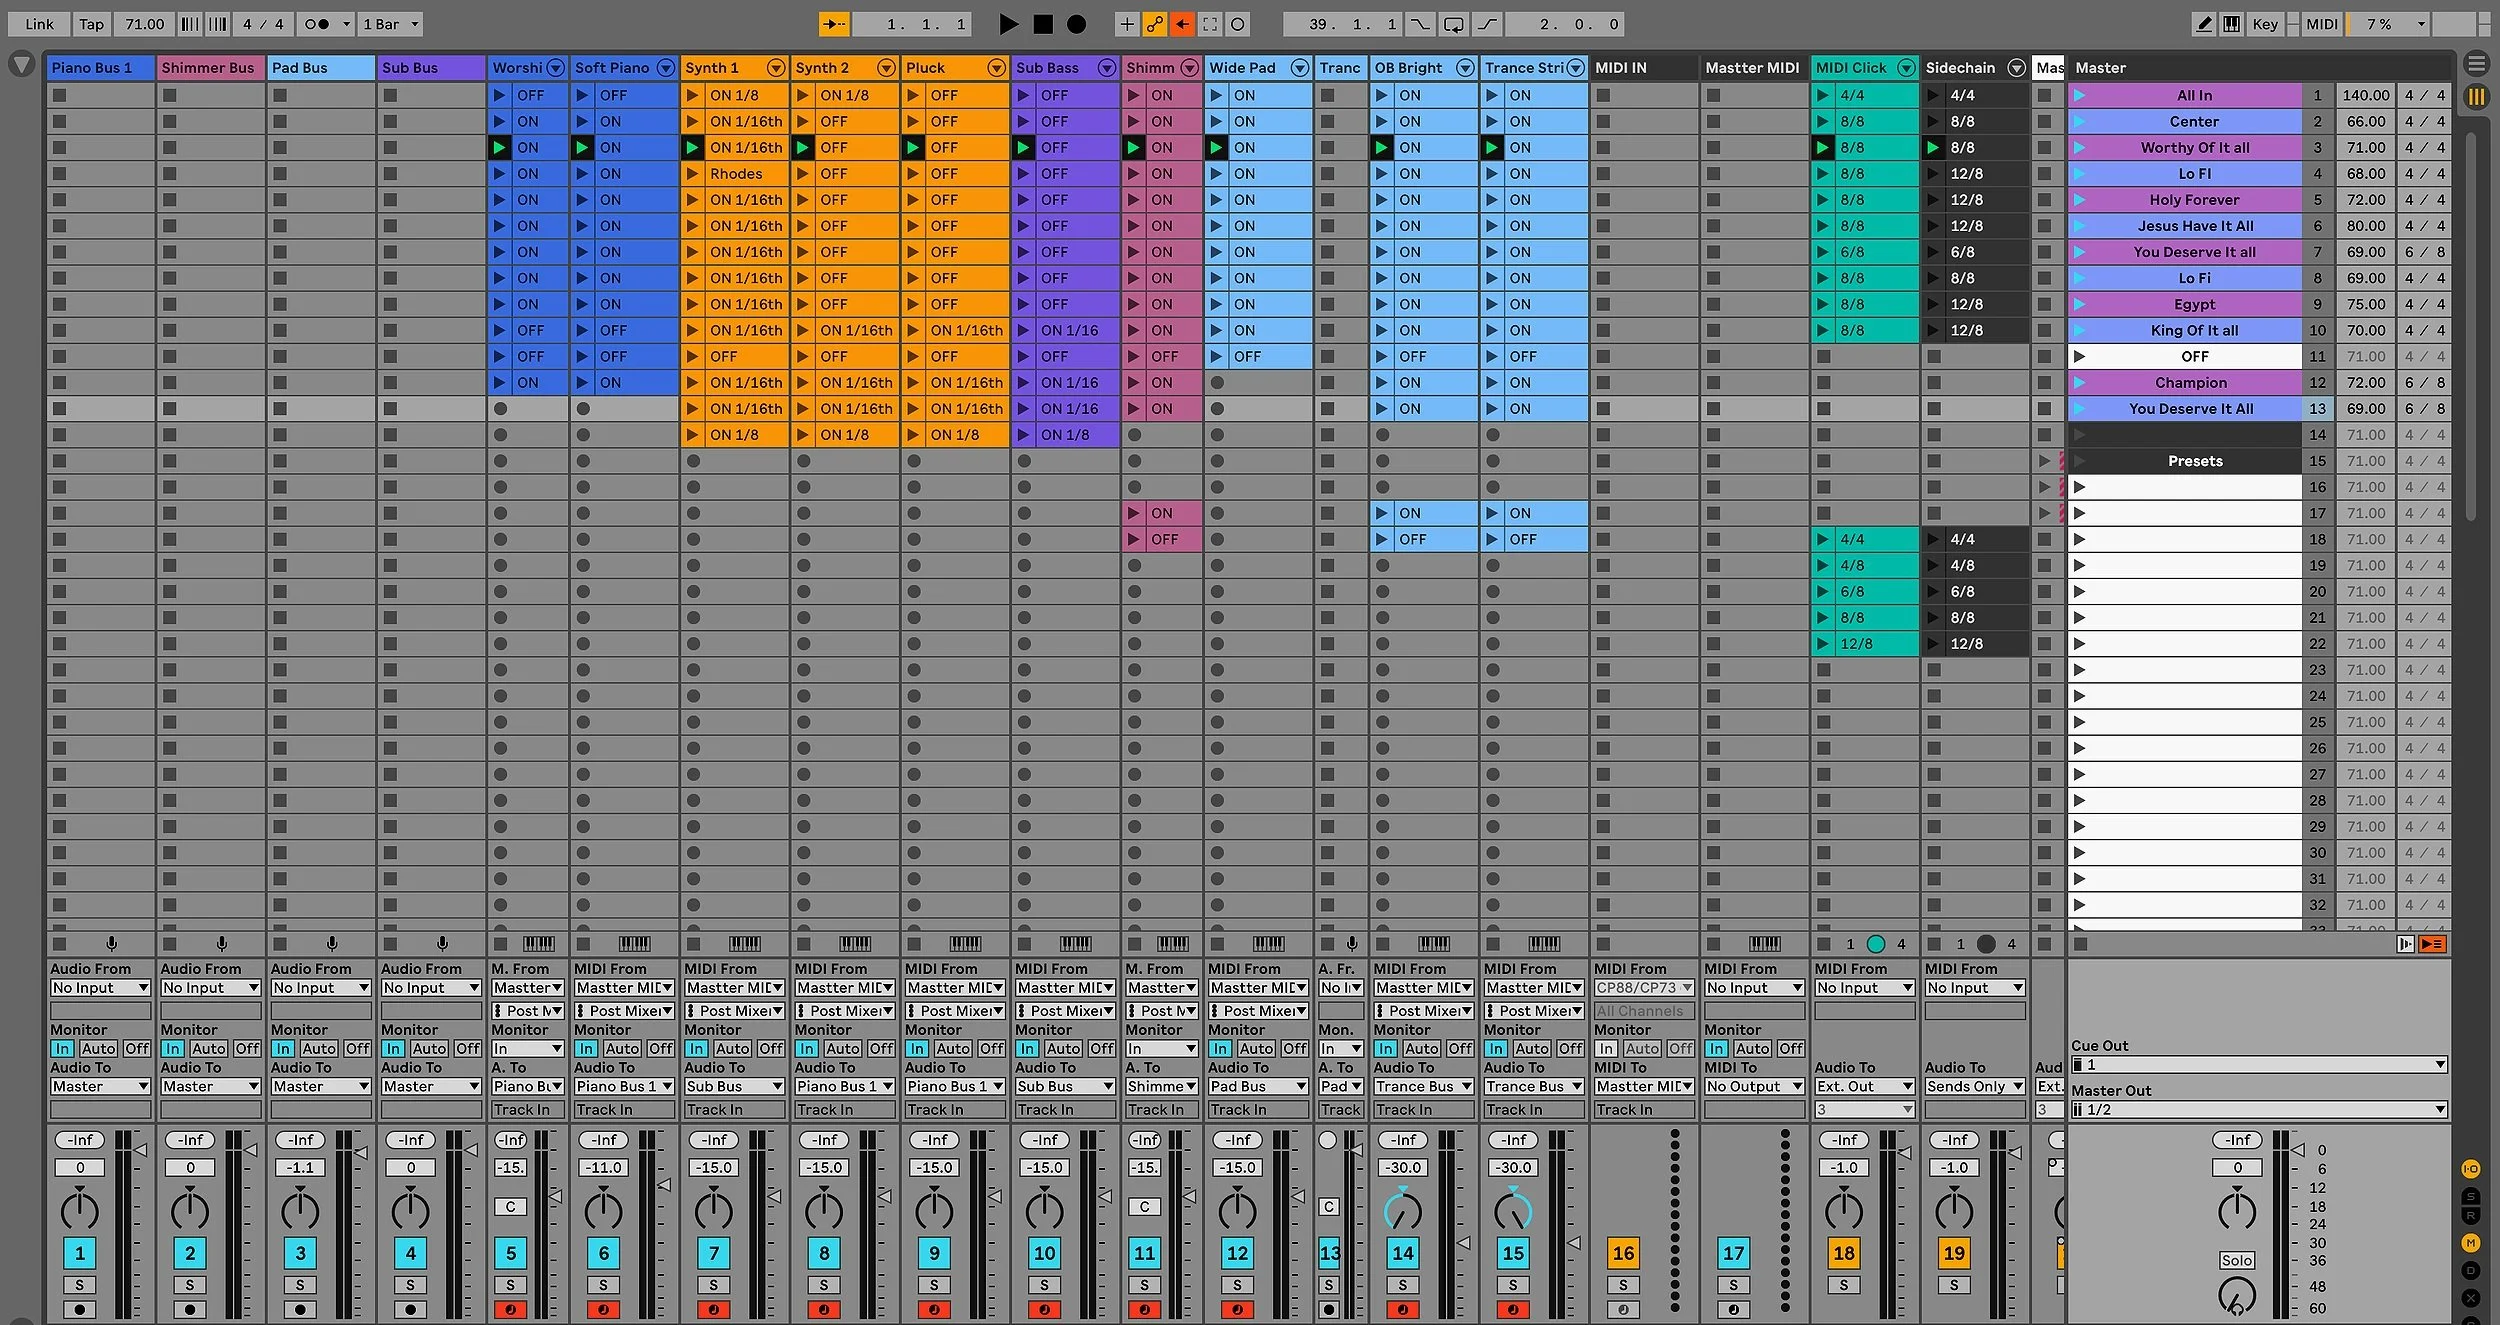Toggle the Computer MIDI Keyboard icon
The image size is (2500, 1325).
coord(2232,24)
